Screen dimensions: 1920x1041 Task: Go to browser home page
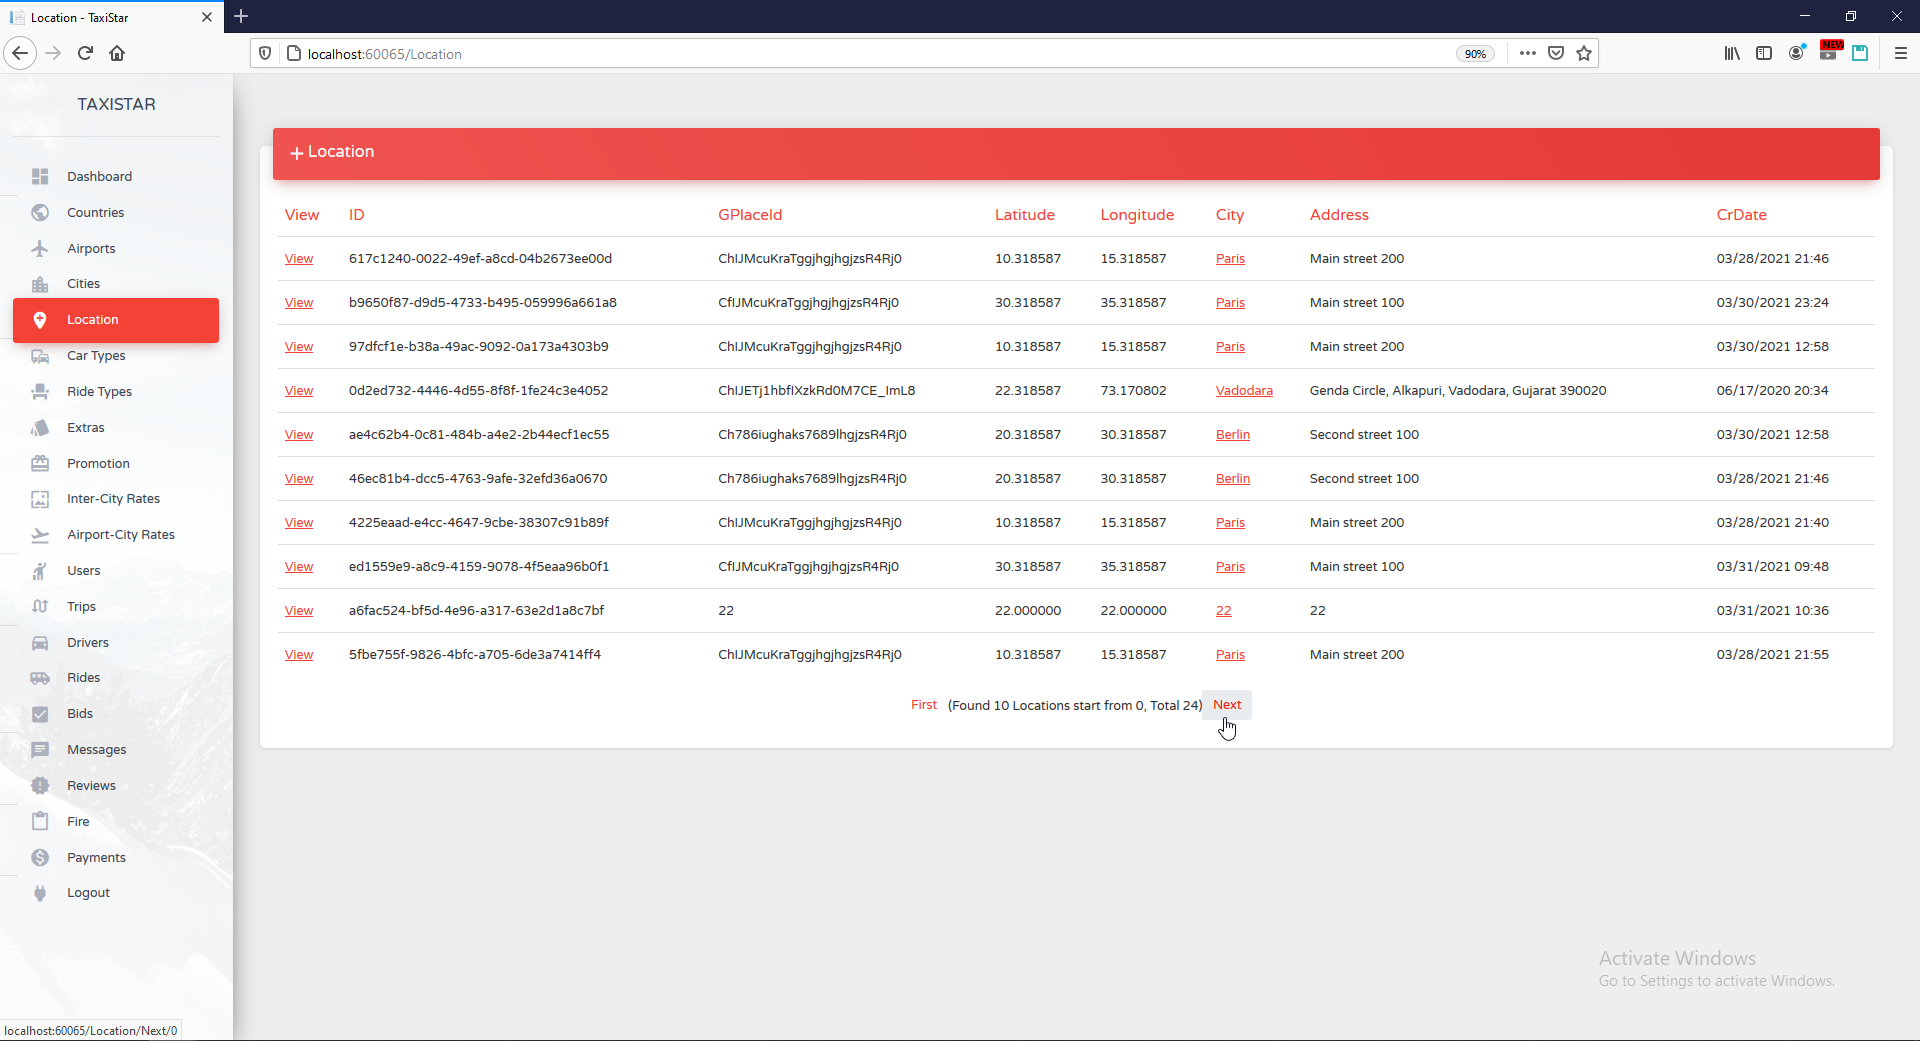(117, 54)
